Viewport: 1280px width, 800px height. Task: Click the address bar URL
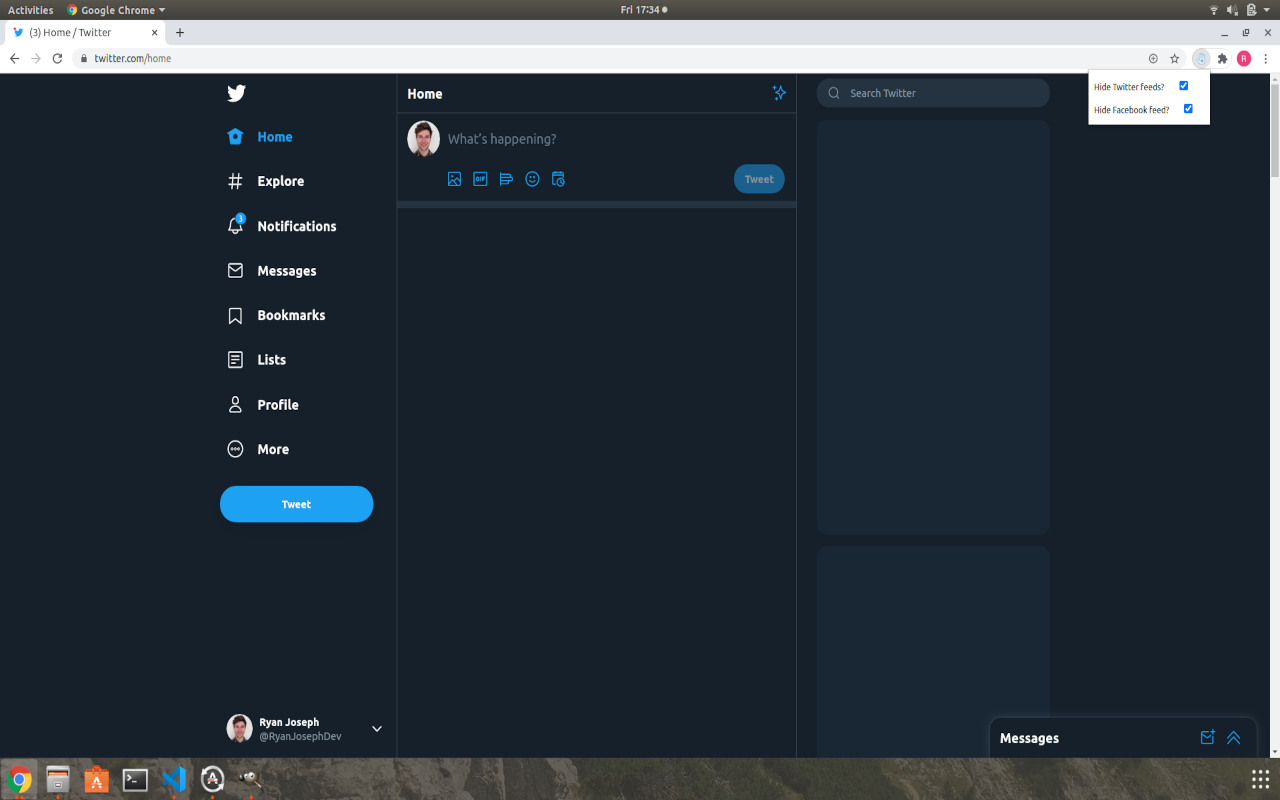pos(133,59)
